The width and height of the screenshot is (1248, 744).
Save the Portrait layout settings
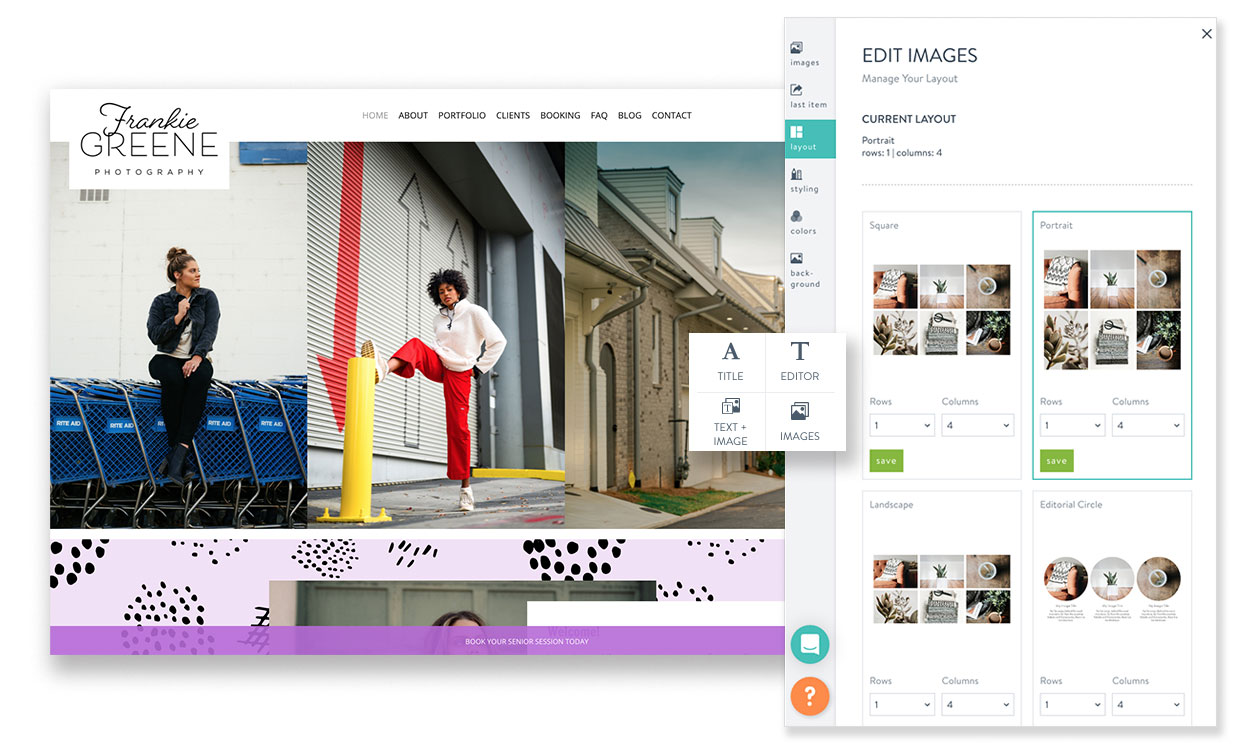(1056, 461)
